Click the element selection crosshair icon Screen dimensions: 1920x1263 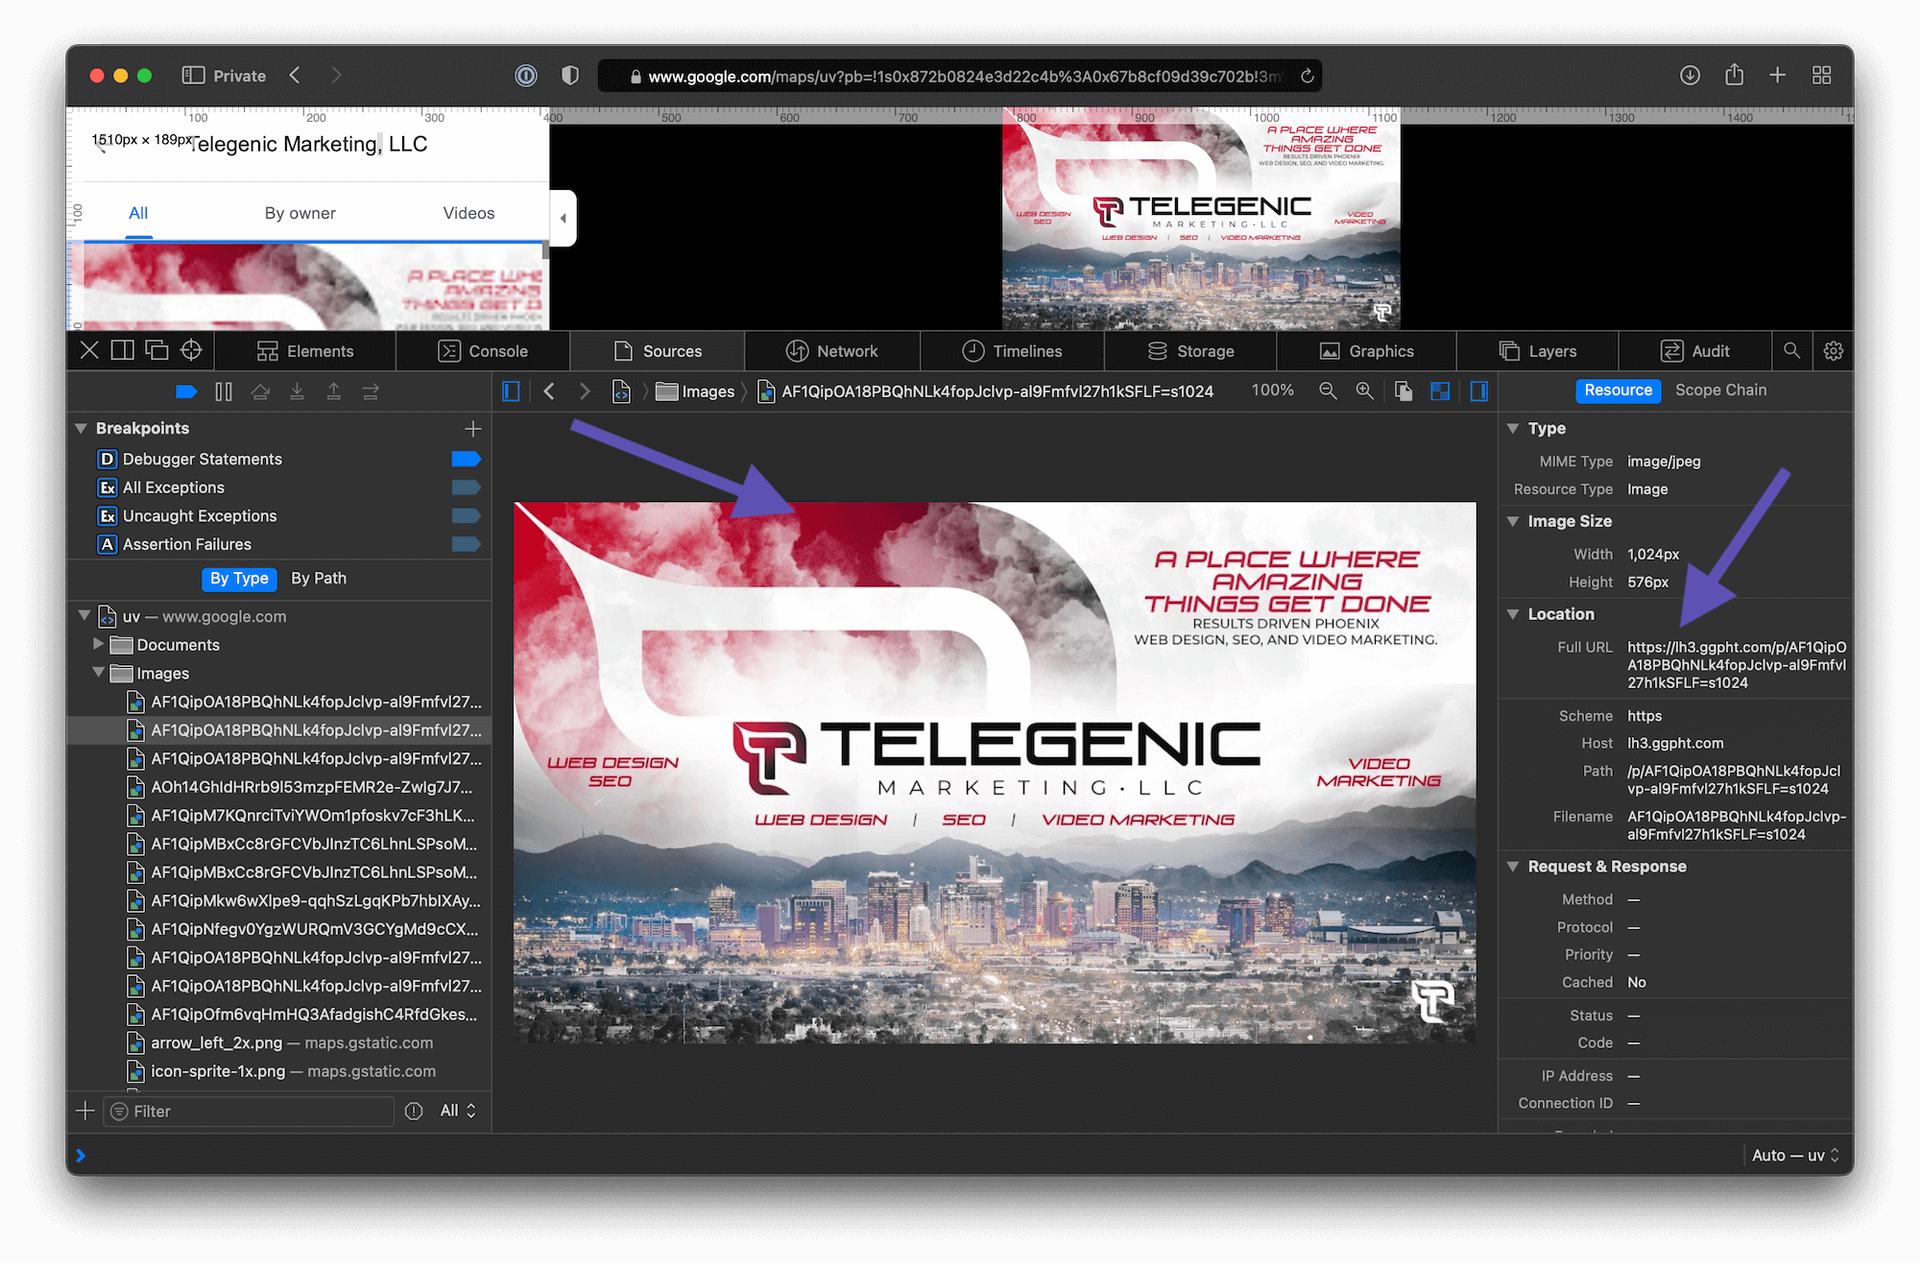pyautogui.click(x=191, y=351)
